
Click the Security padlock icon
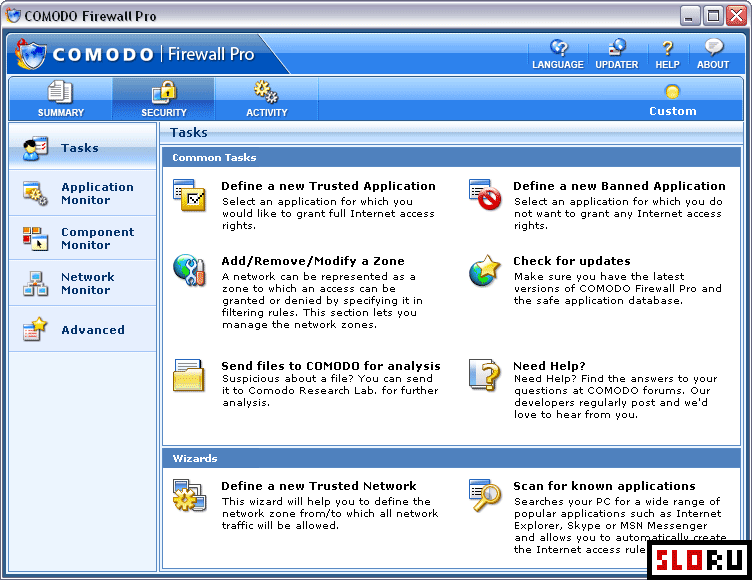coord(164,92)
